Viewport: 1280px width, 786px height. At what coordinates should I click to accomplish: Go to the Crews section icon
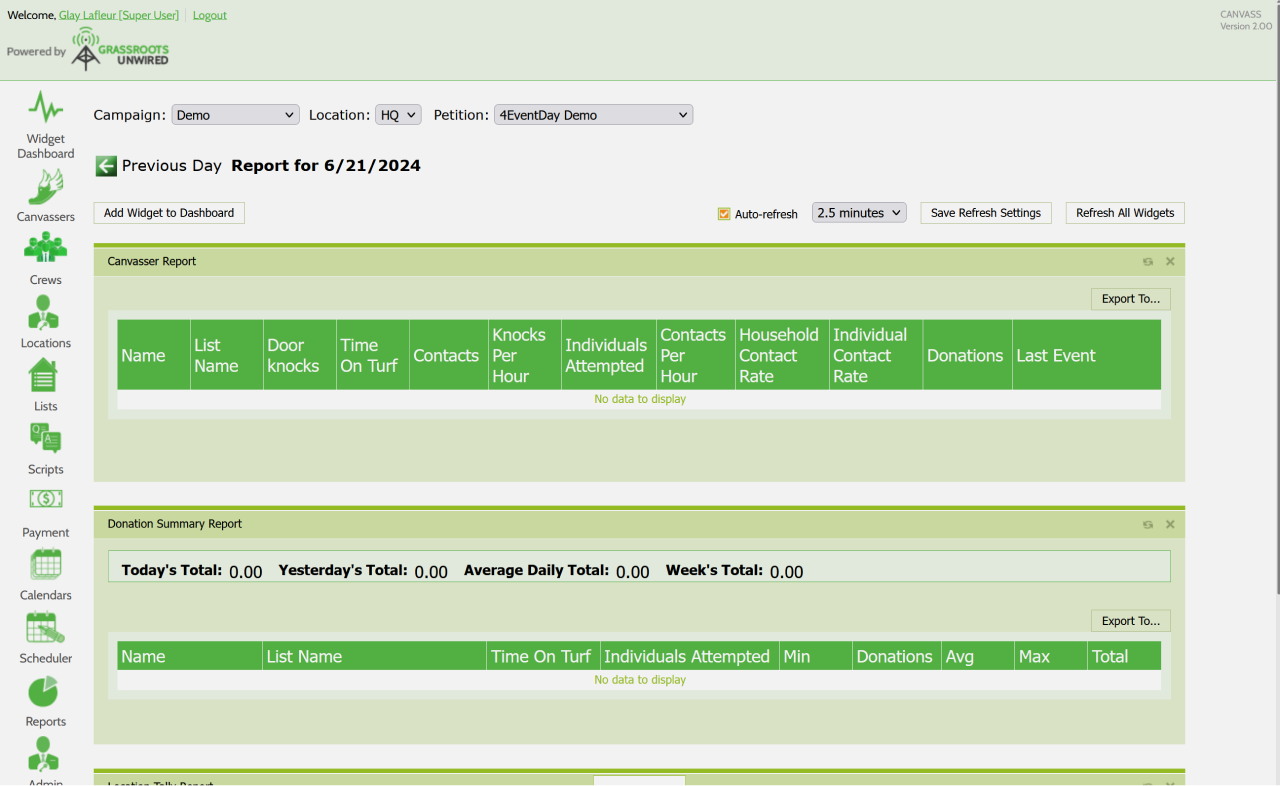(x=45, y=248)
